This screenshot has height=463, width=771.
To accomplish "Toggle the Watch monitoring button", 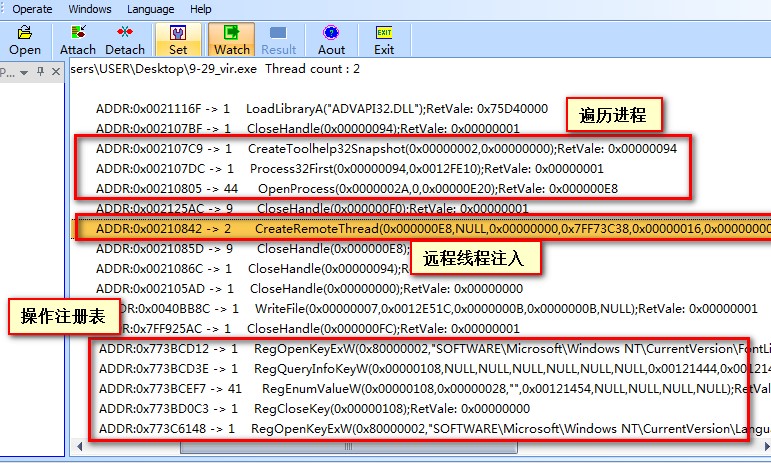I will [232, 40].
